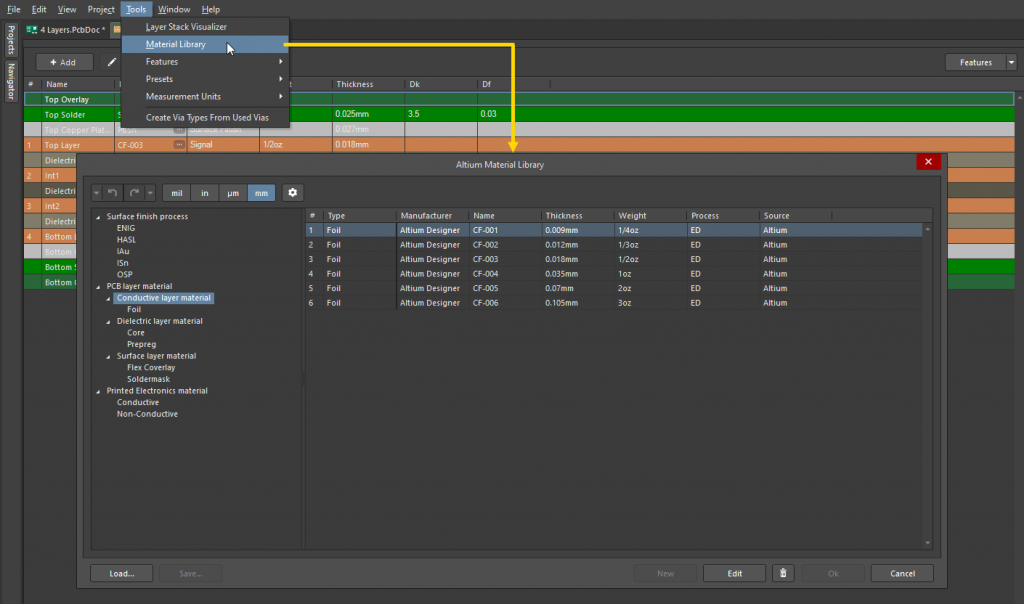This screenshot has height=604, width=1024.
Task: Select Soldermask in the tree
Action: tap(148, 379)
